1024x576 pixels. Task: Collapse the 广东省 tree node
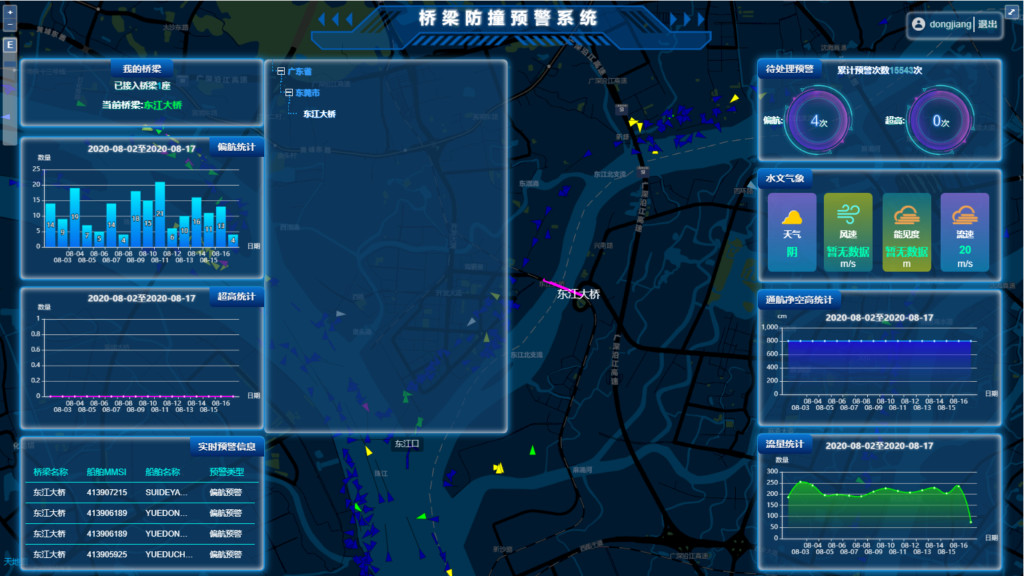(x=280, y=71)
